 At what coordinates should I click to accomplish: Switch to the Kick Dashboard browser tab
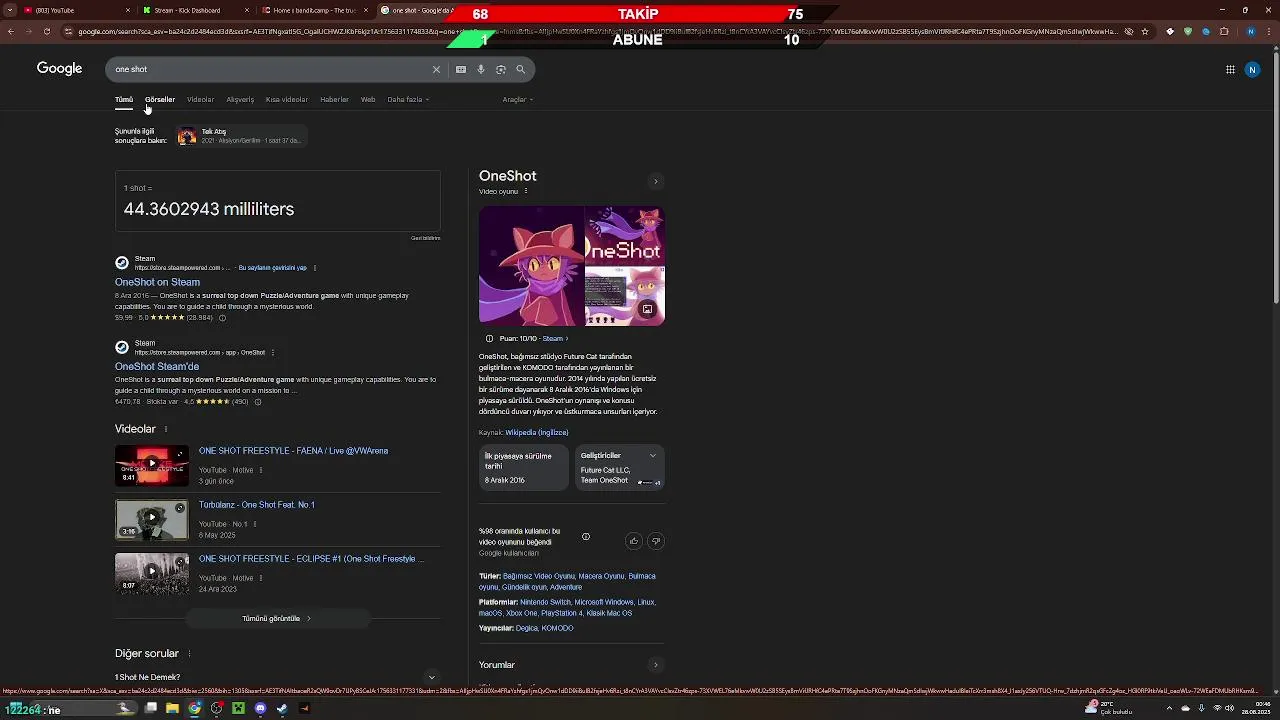[x=195, y=10]
